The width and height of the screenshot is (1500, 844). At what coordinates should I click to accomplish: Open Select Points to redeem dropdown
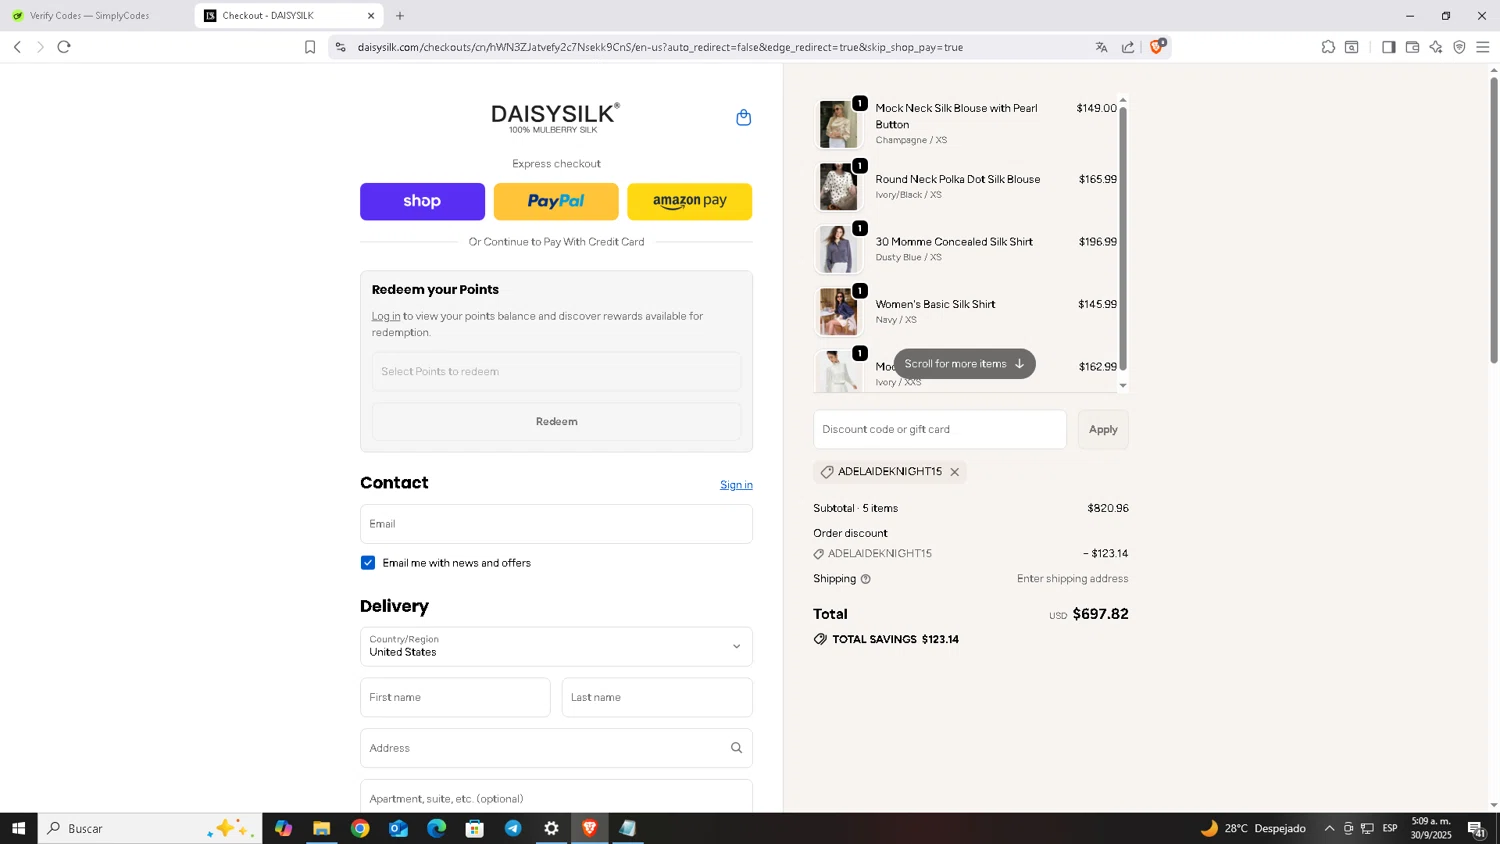[556, 372]
